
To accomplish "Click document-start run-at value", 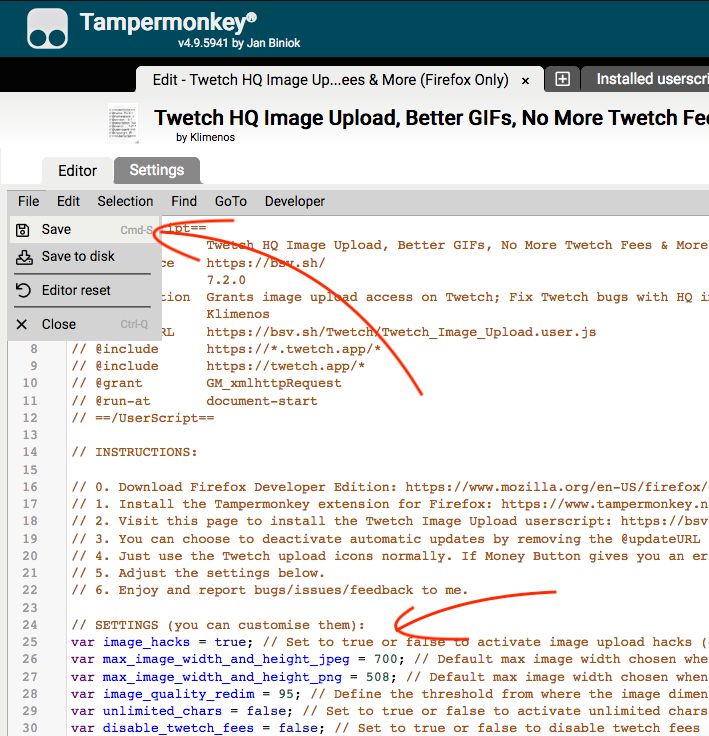I will point(262,401).
